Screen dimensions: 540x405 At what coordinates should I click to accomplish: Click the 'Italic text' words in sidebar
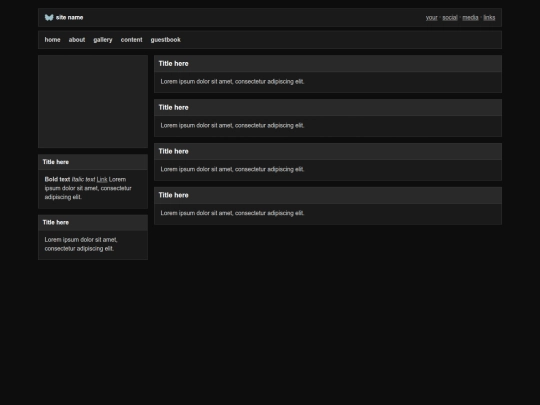click(83, 179)
